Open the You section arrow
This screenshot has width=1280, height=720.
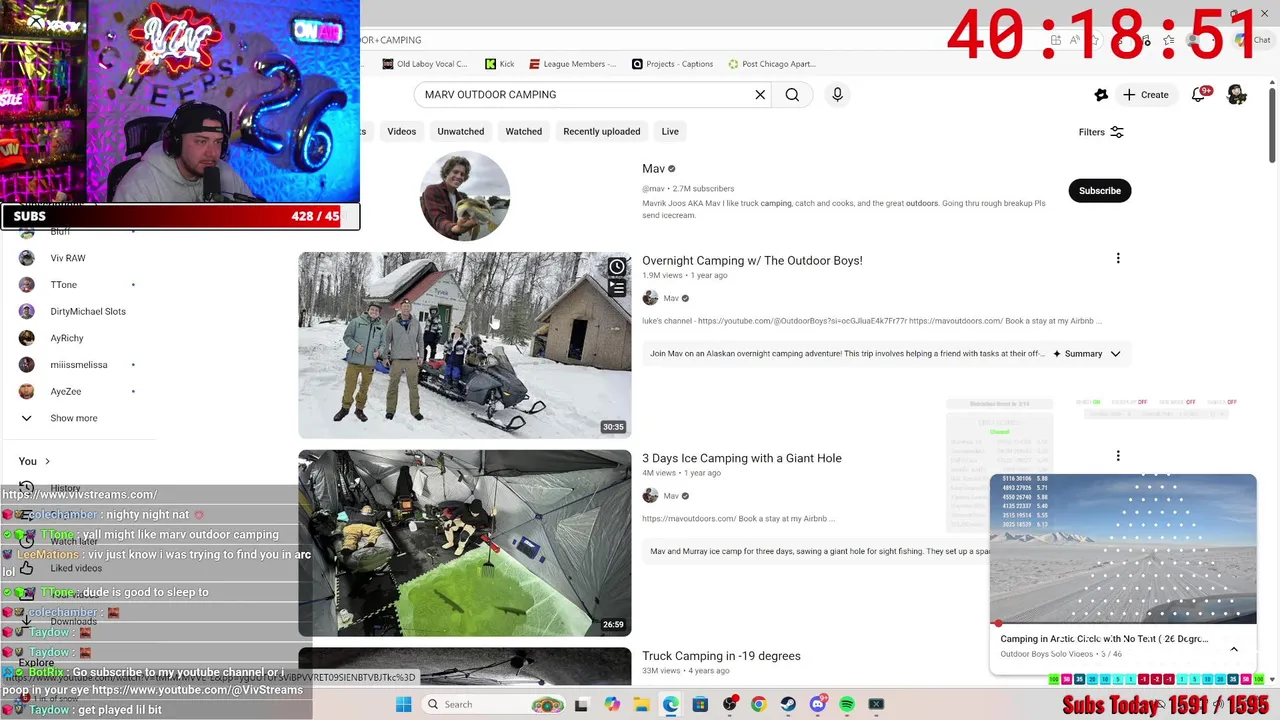pos(46,461)
